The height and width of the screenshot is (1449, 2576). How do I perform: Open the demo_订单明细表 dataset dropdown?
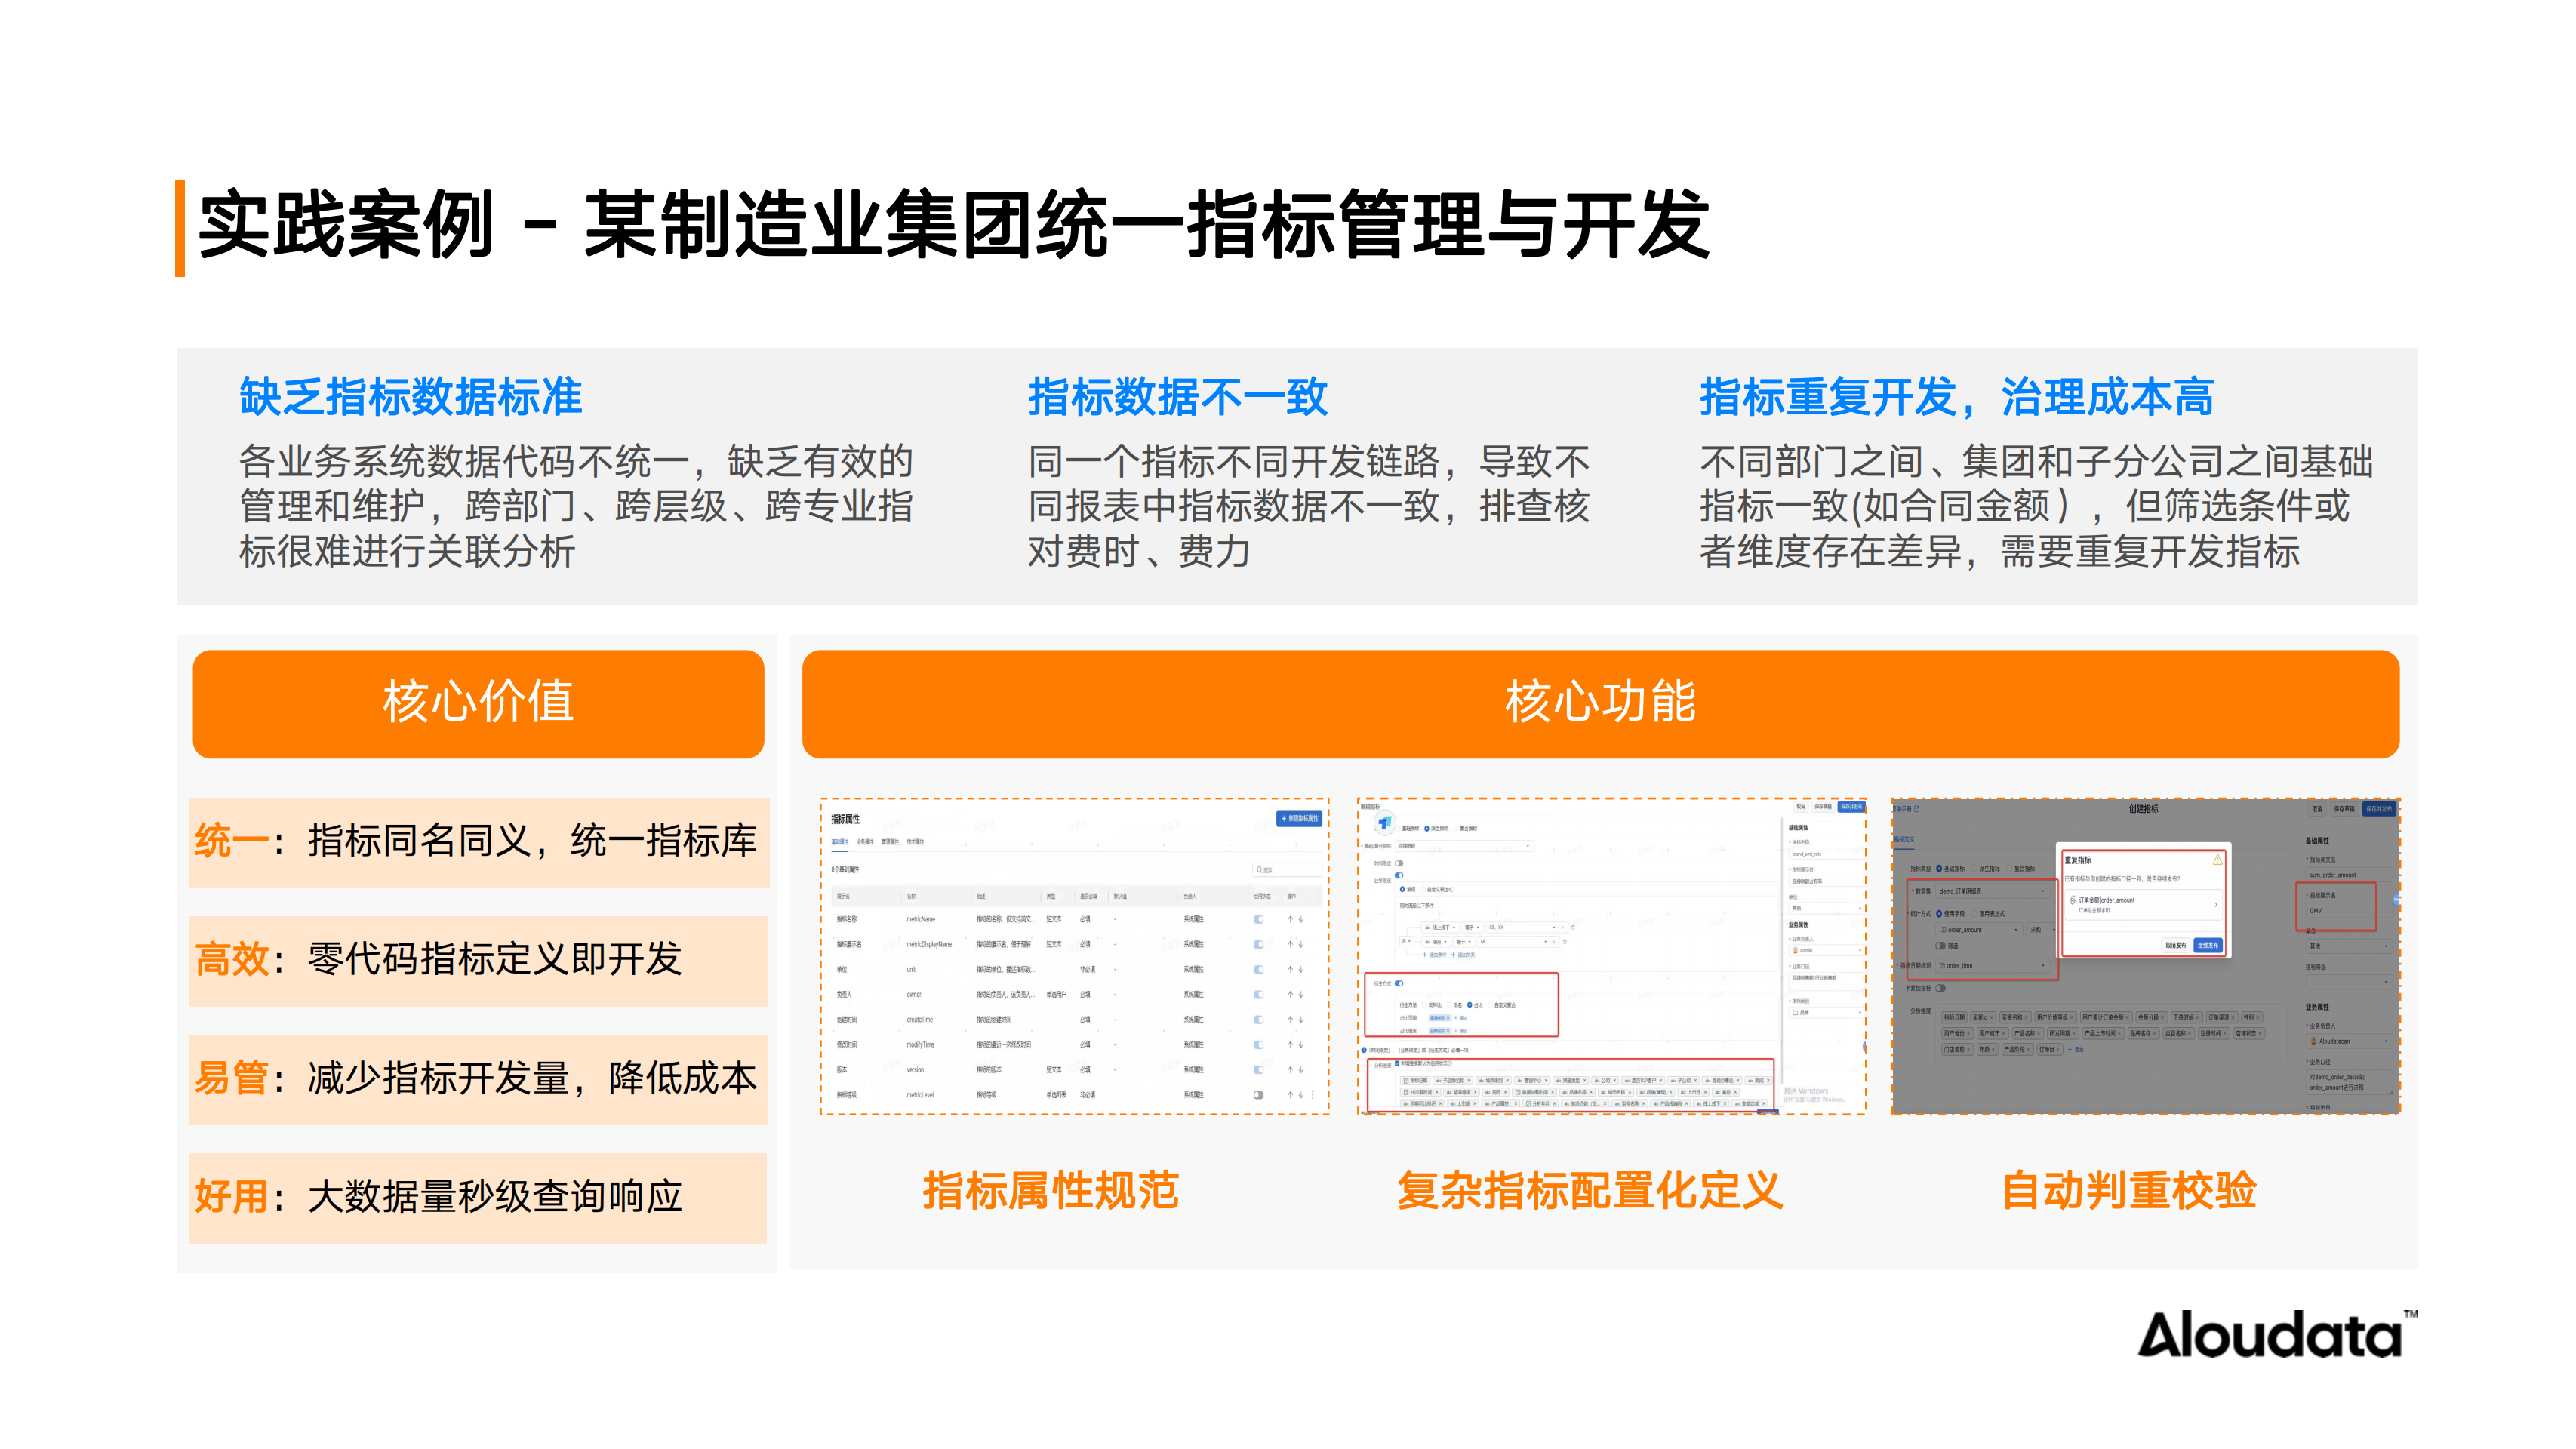[1992, 891]
